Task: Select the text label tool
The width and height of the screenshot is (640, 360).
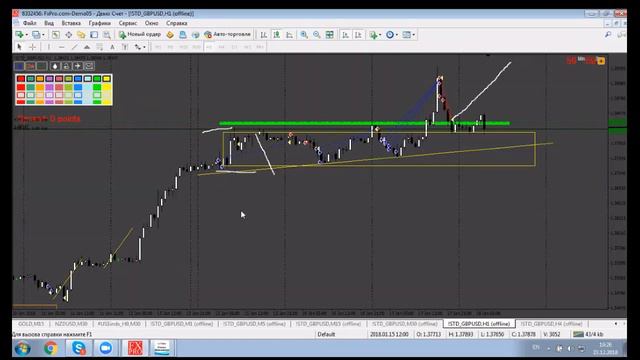Action: [125, 47]
